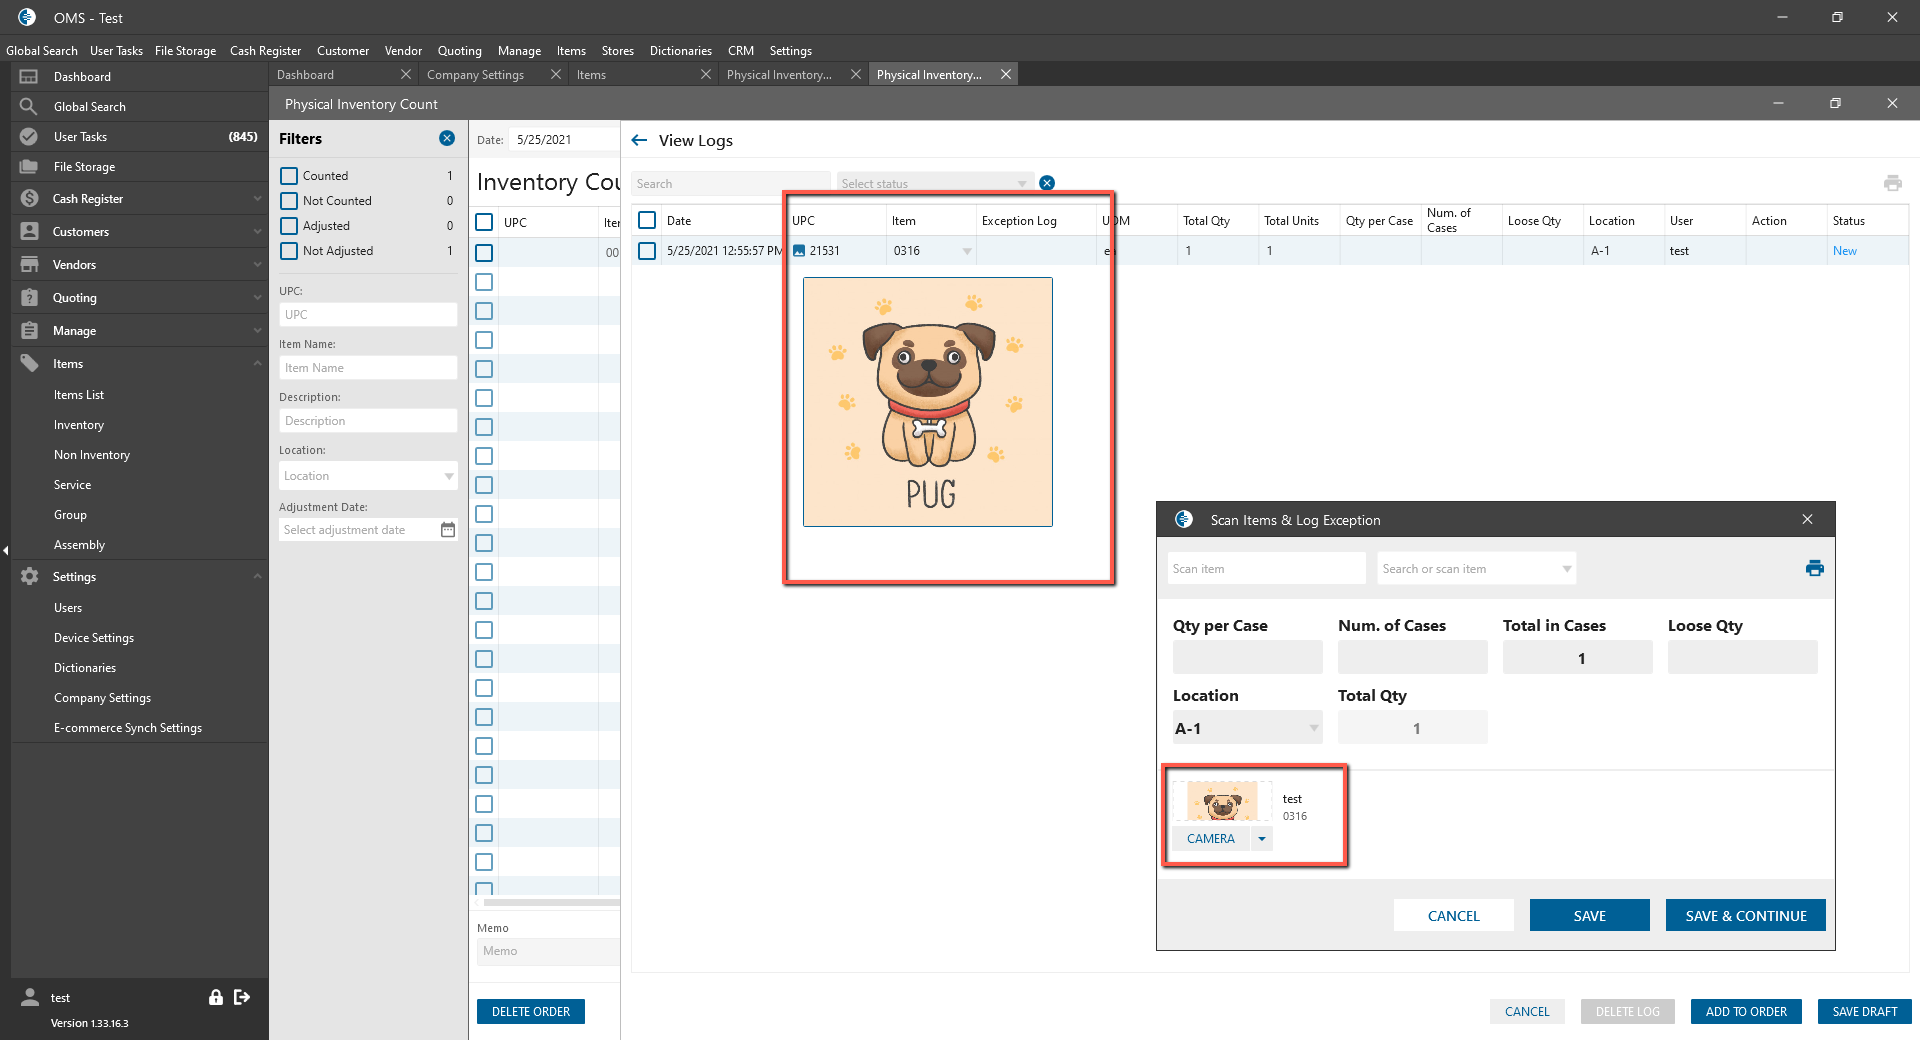The height and width of the screenshot is (1040, 1920).
Task: Lock the session with the padlock icon
Action: (215, 997)
